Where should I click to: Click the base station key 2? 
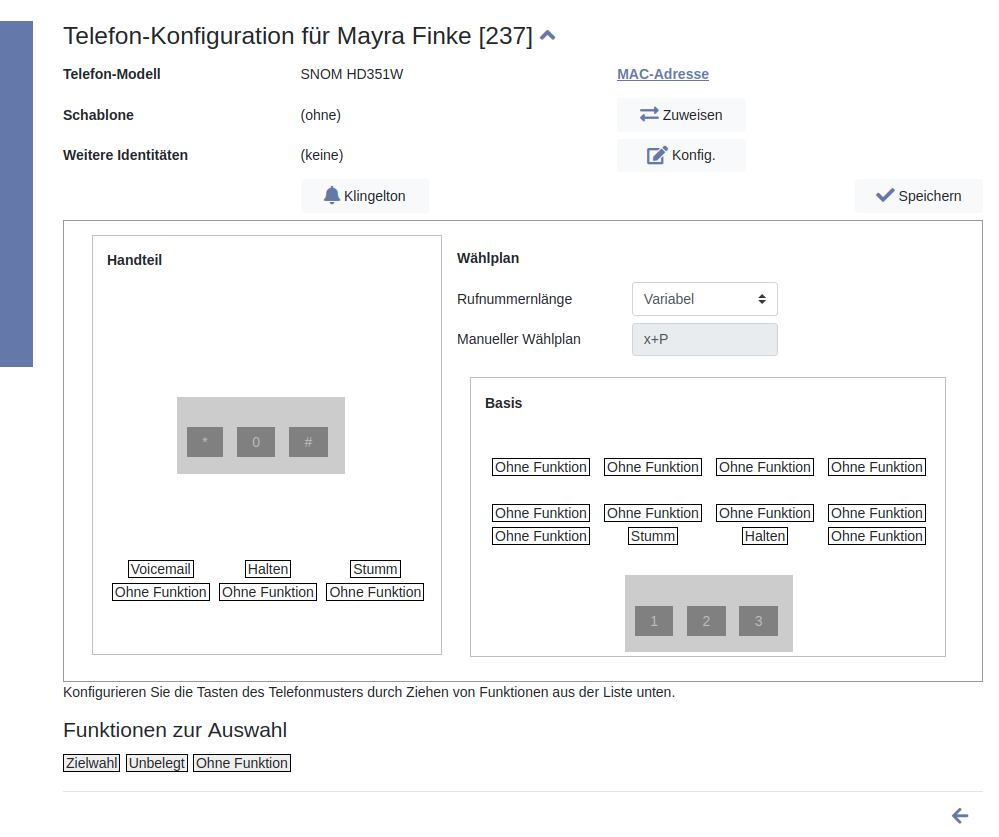(x=706, y=621)
